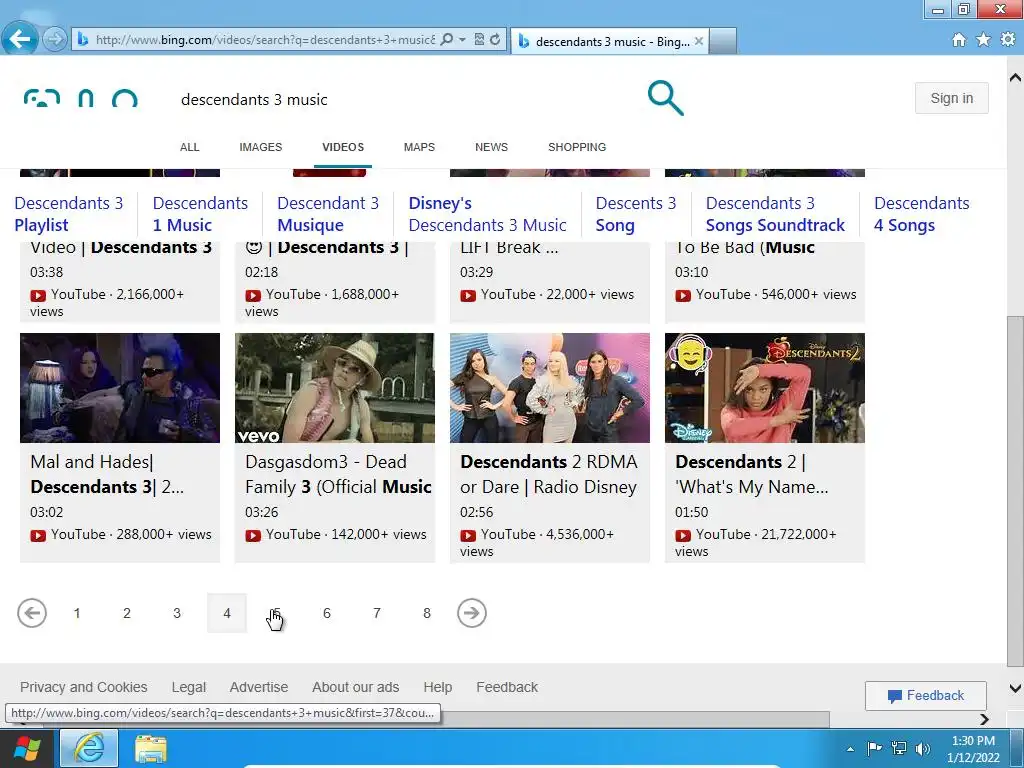Go to results page 1

pyautogui.click(x=77, y=613)
